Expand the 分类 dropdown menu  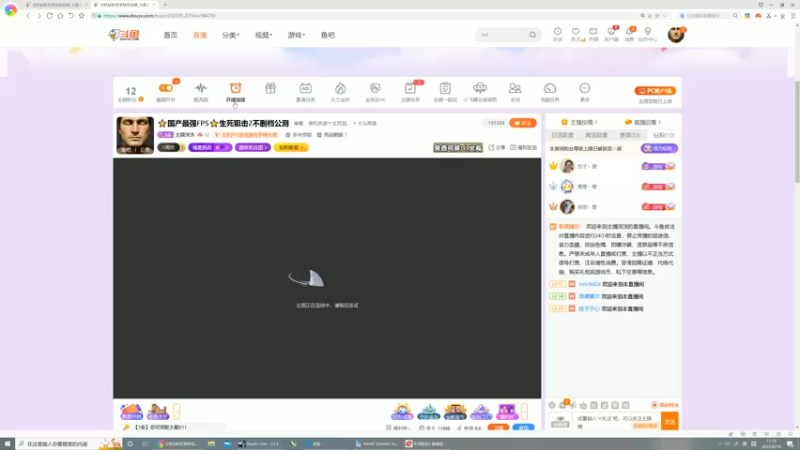(x=231, y=35)
